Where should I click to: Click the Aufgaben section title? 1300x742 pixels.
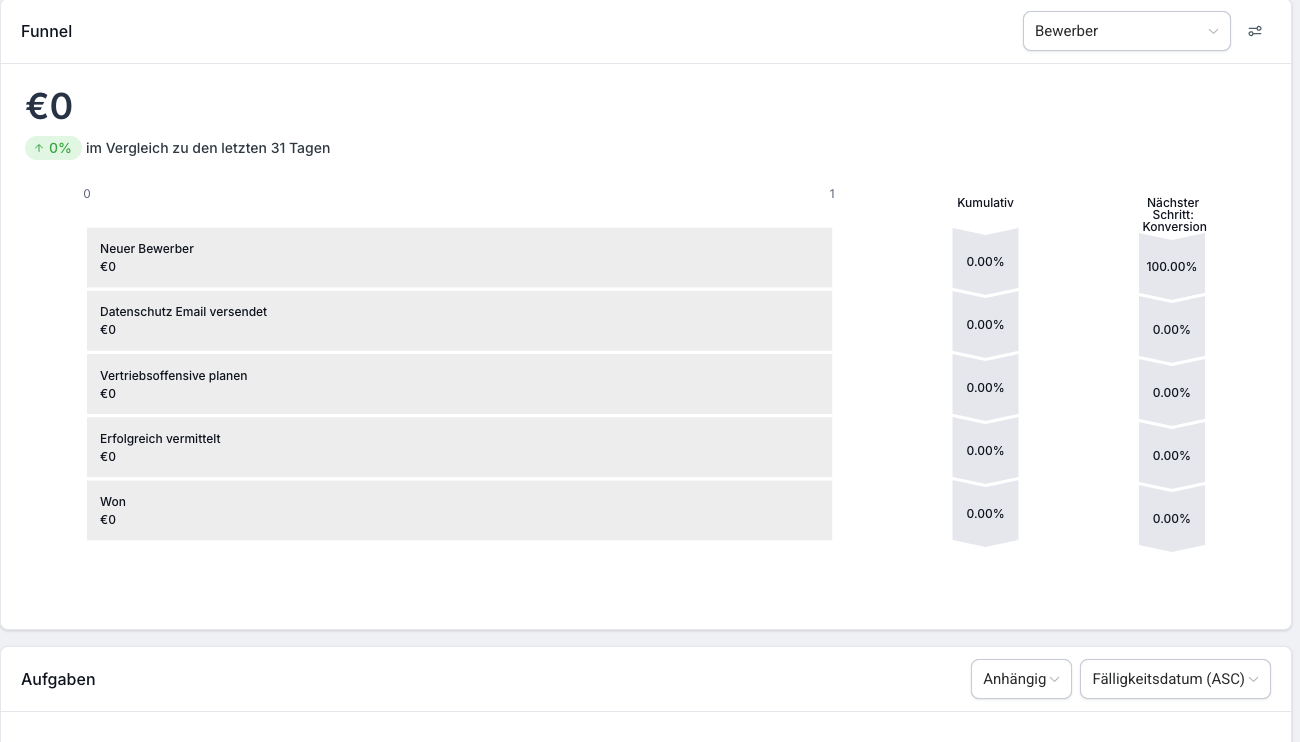point(58,679)
